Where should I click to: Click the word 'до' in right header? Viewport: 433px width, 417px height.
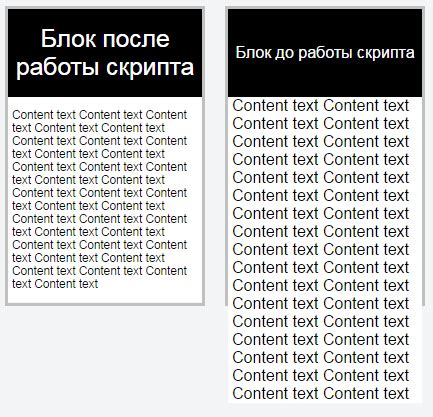[284, 53]
